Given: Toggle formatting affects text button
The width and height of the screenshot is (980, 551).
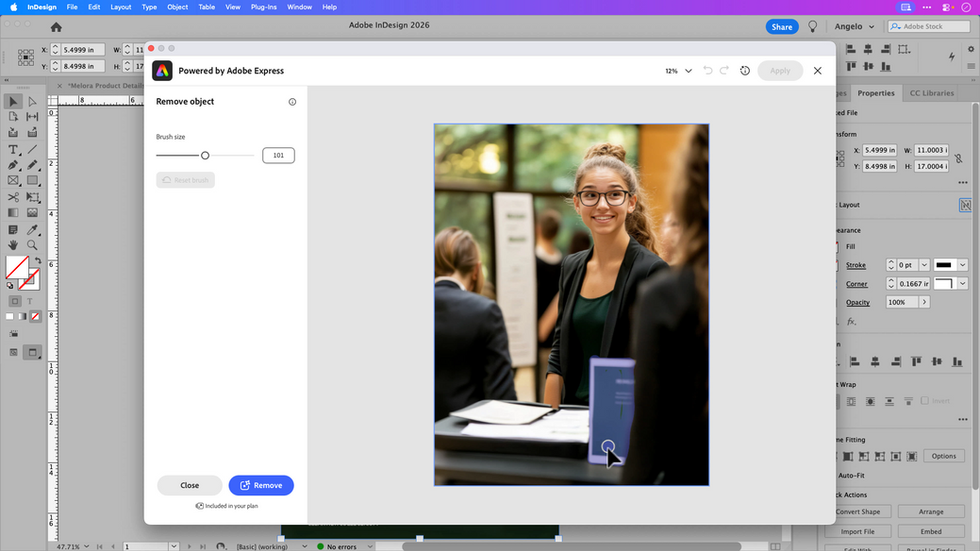Looking at the screenshot, I should (29, 301).
